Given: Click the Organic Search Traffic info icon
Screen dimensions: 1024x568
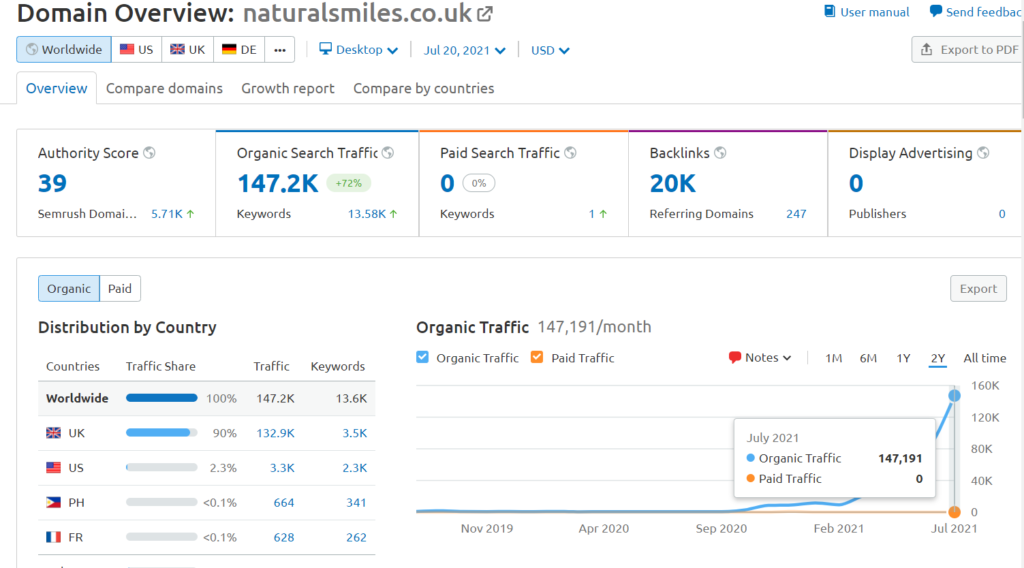Looking at the screenshot, I should pos(388,153).
